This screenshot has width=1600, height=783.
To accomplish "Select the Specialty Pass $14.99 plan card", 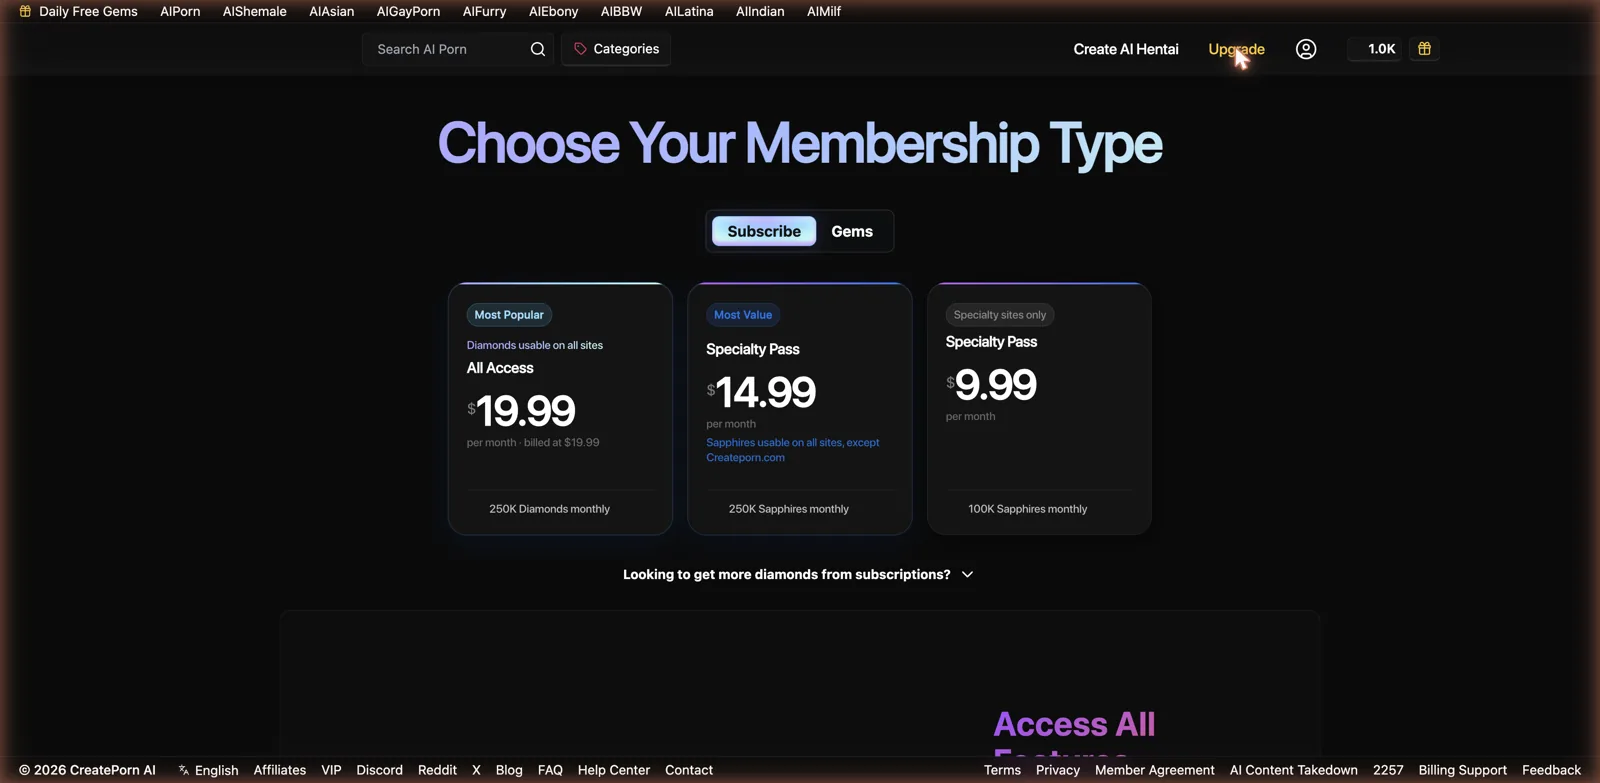I will [x=800, y=409].
